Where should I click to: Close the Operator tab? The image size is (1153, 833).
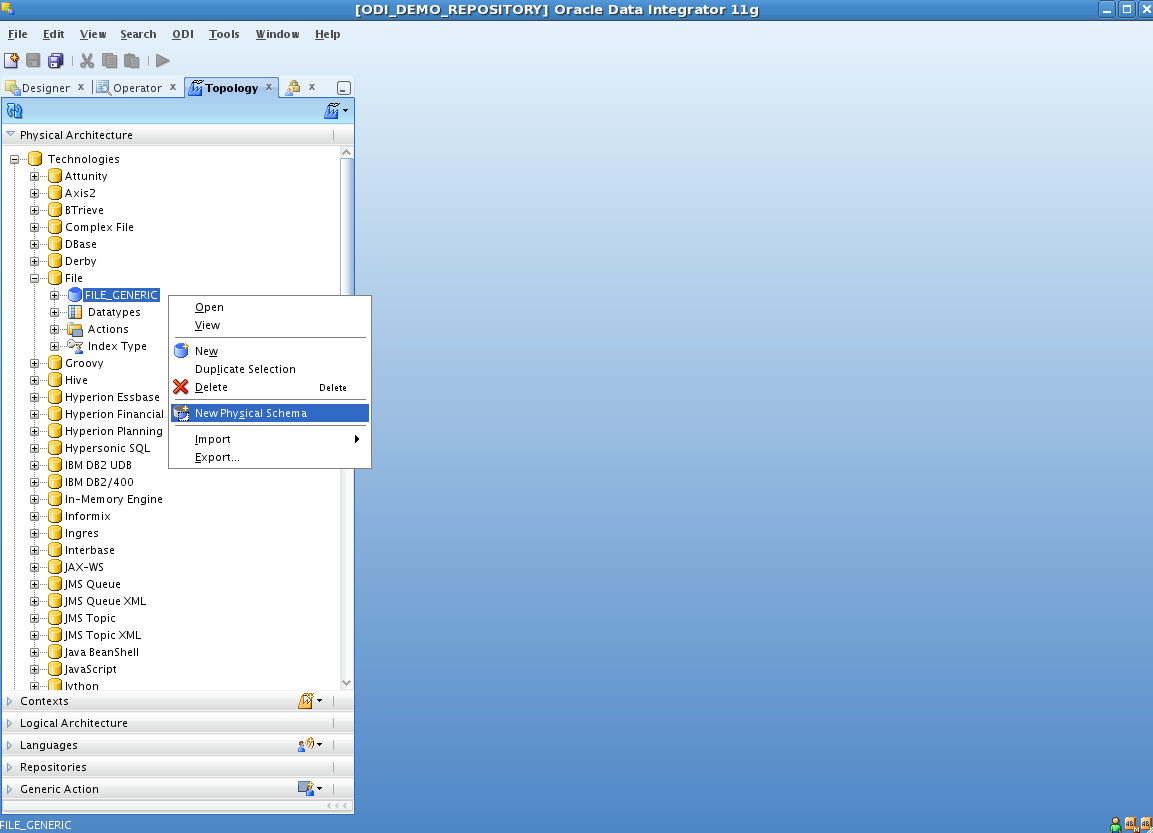click(x=173, y=87)
